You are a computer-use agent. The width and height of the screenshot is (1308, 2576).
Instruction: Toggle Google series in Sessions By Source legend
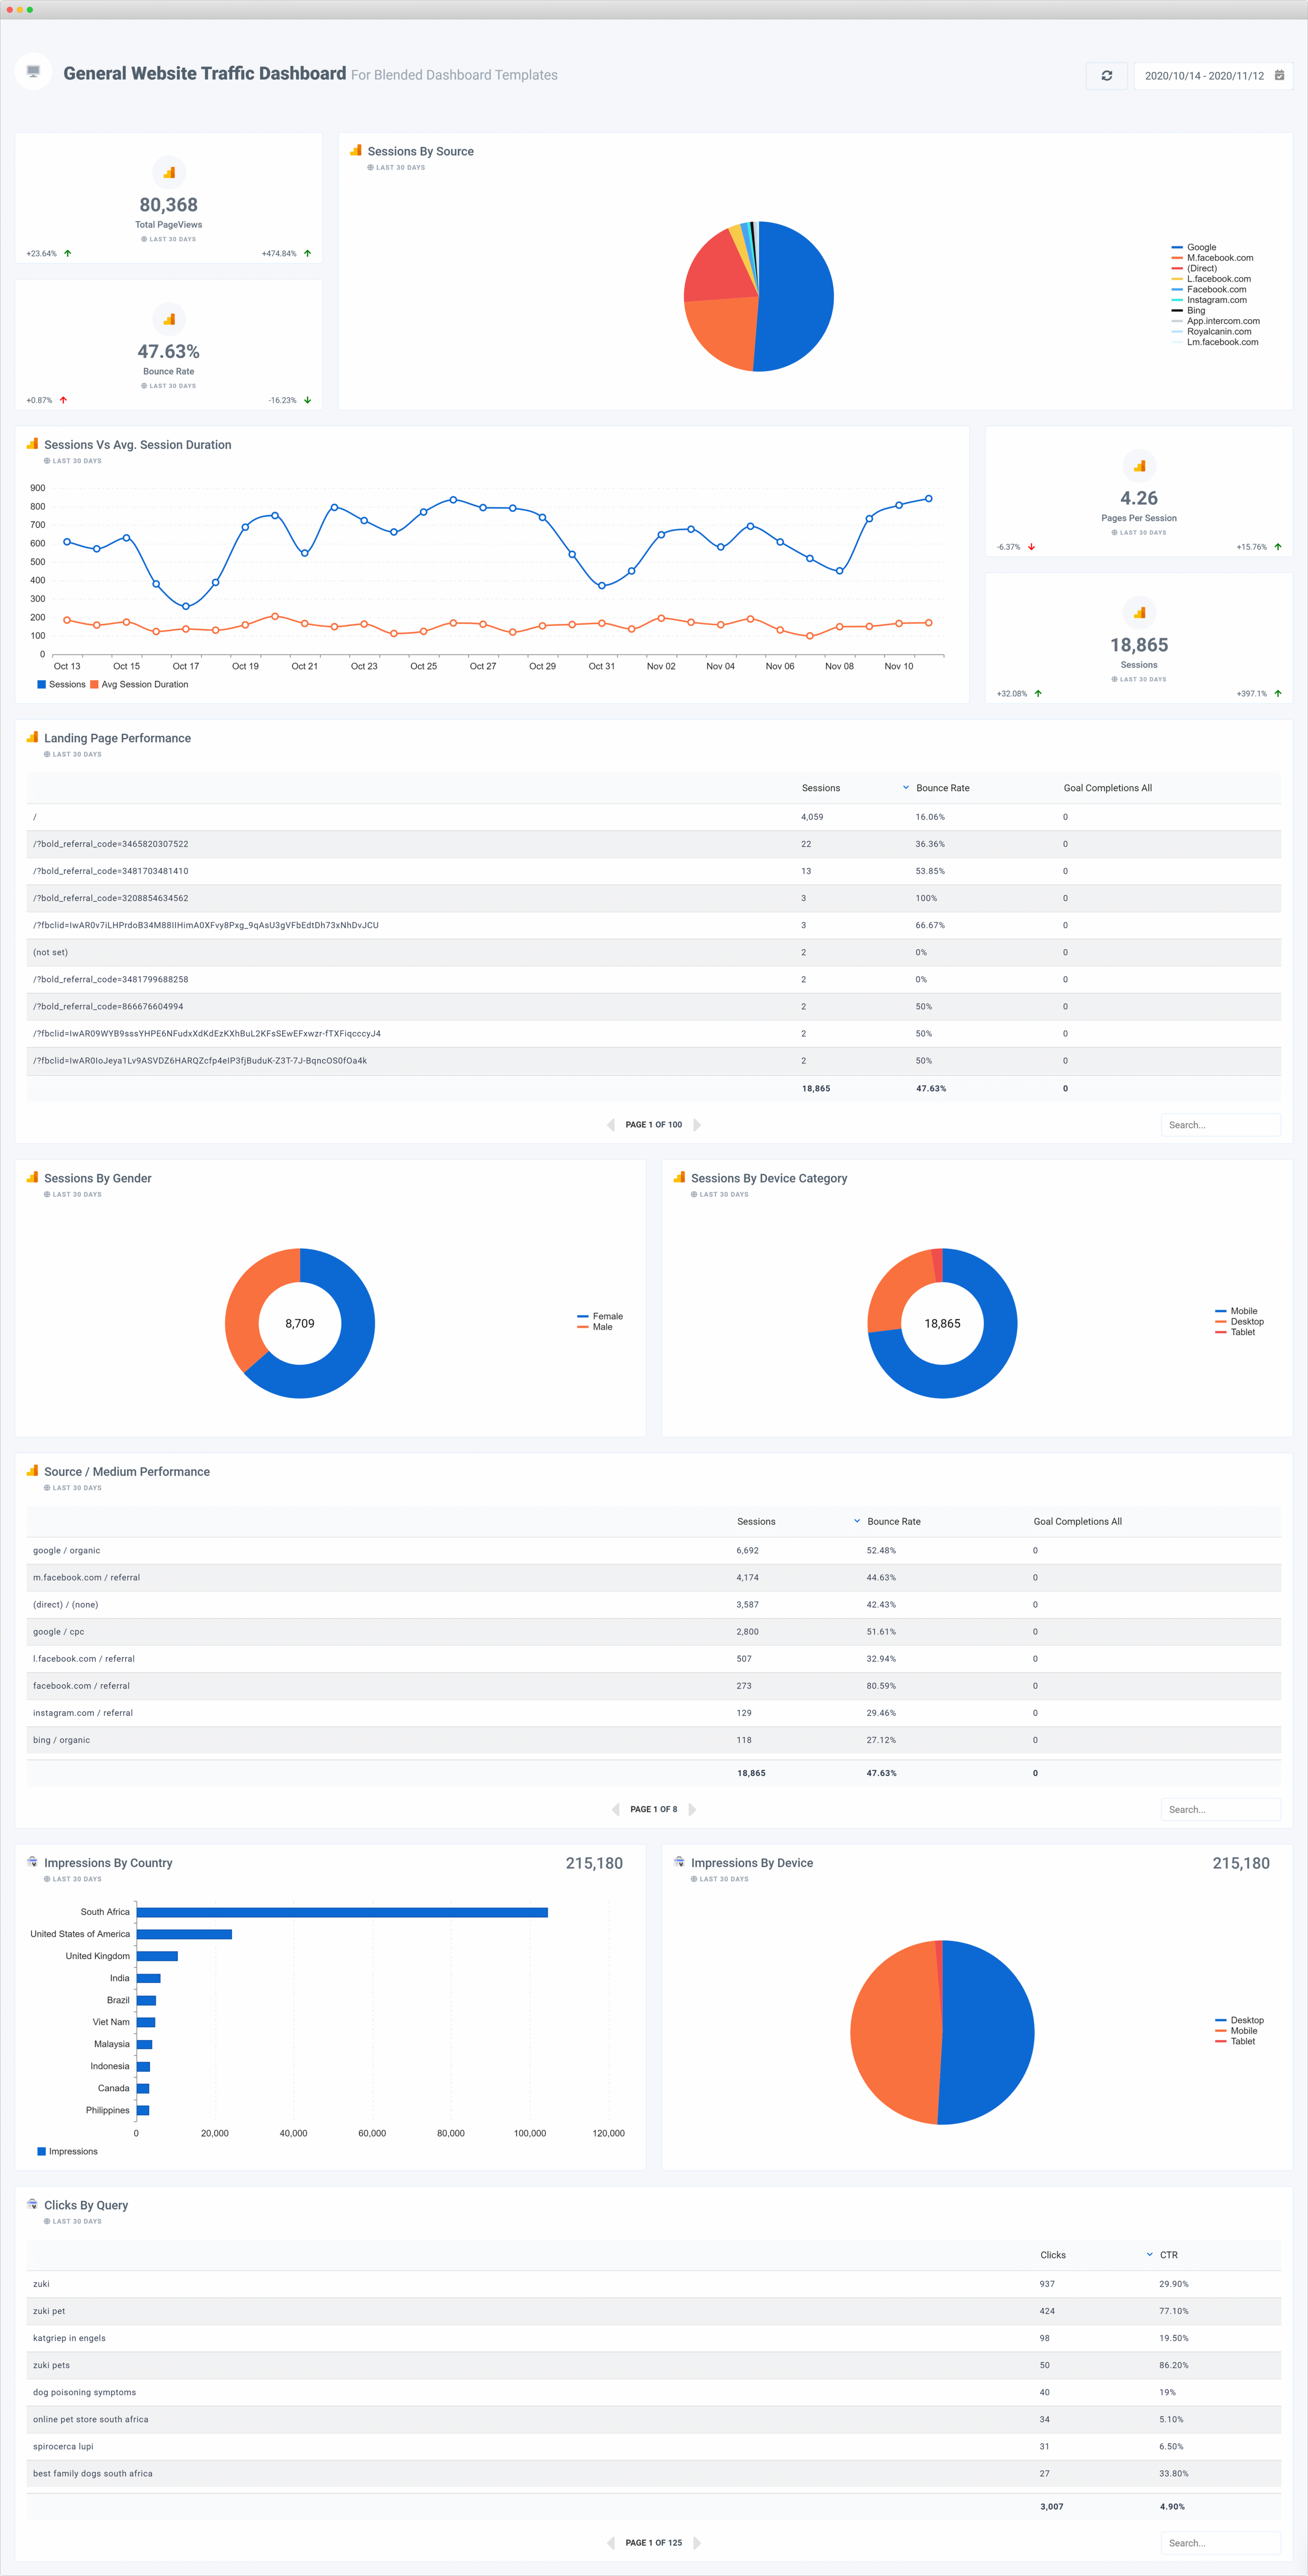(1194, 247)
